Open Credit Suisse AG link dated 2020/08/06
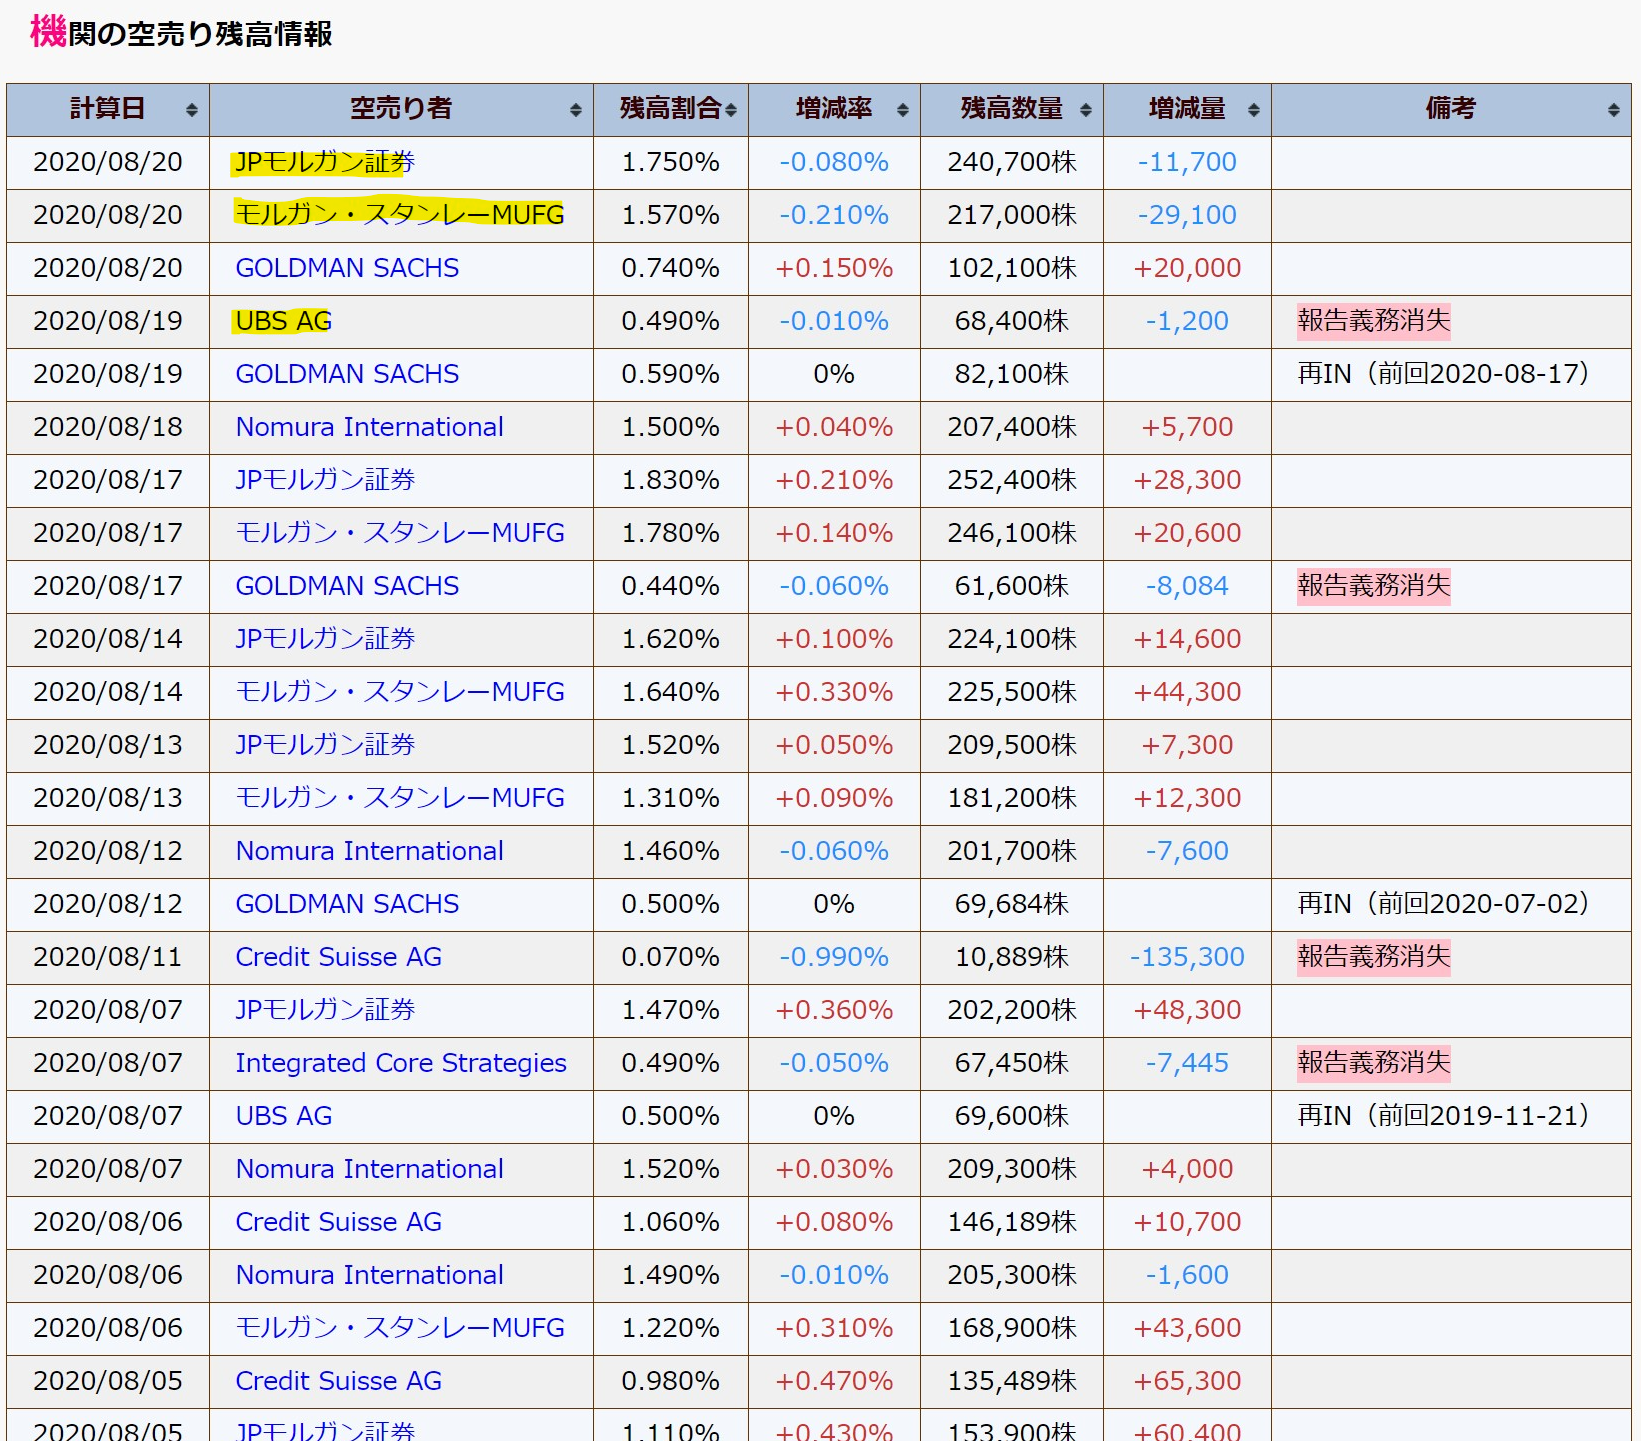The height and width of the screenshot is (1441, 1641). point(338,1222)
